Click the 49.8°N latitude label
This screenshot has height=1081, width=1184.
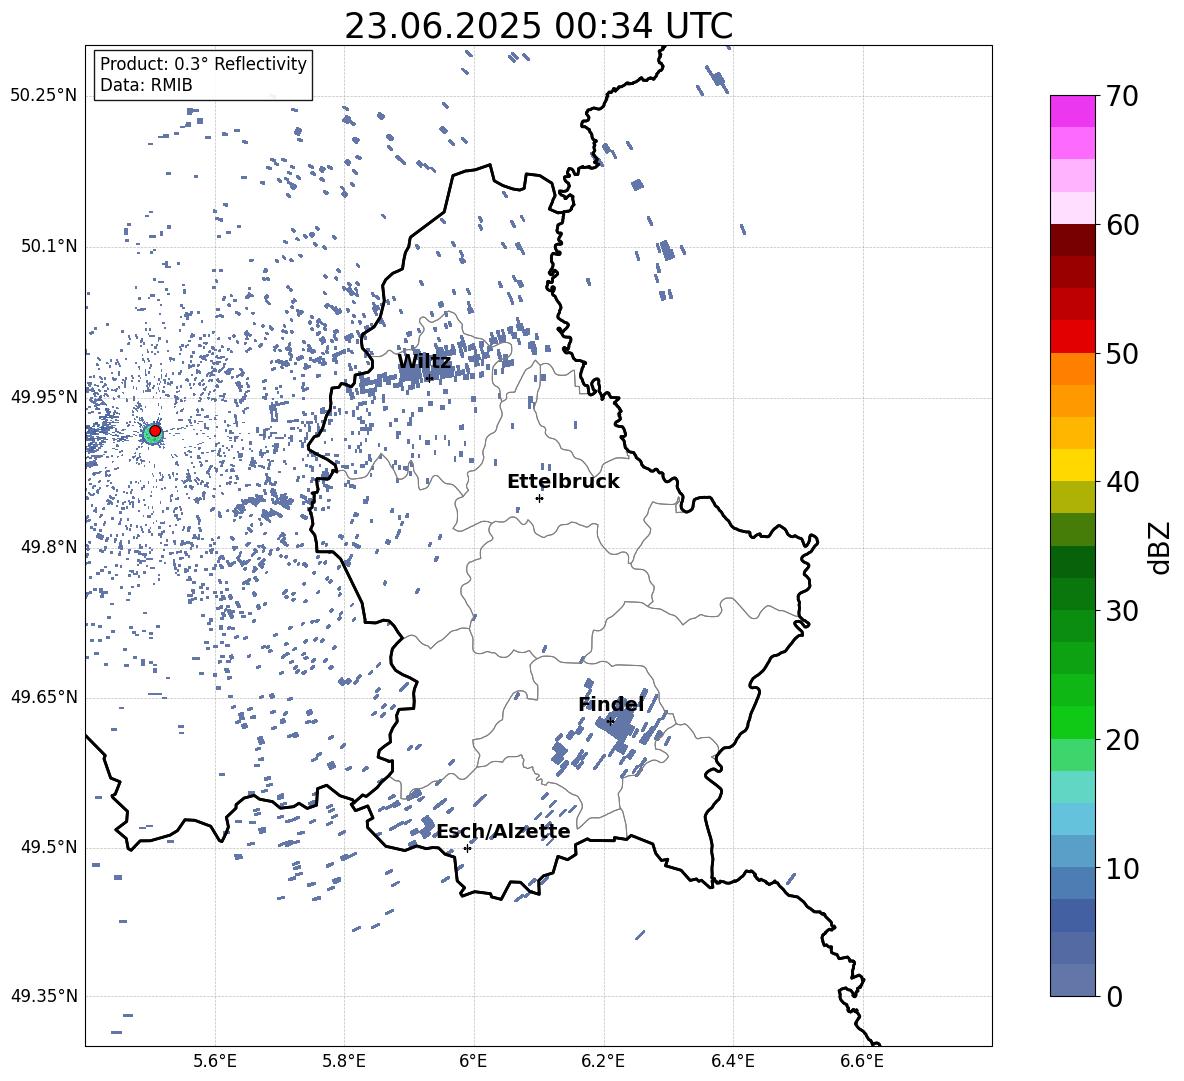coord(50,547)
